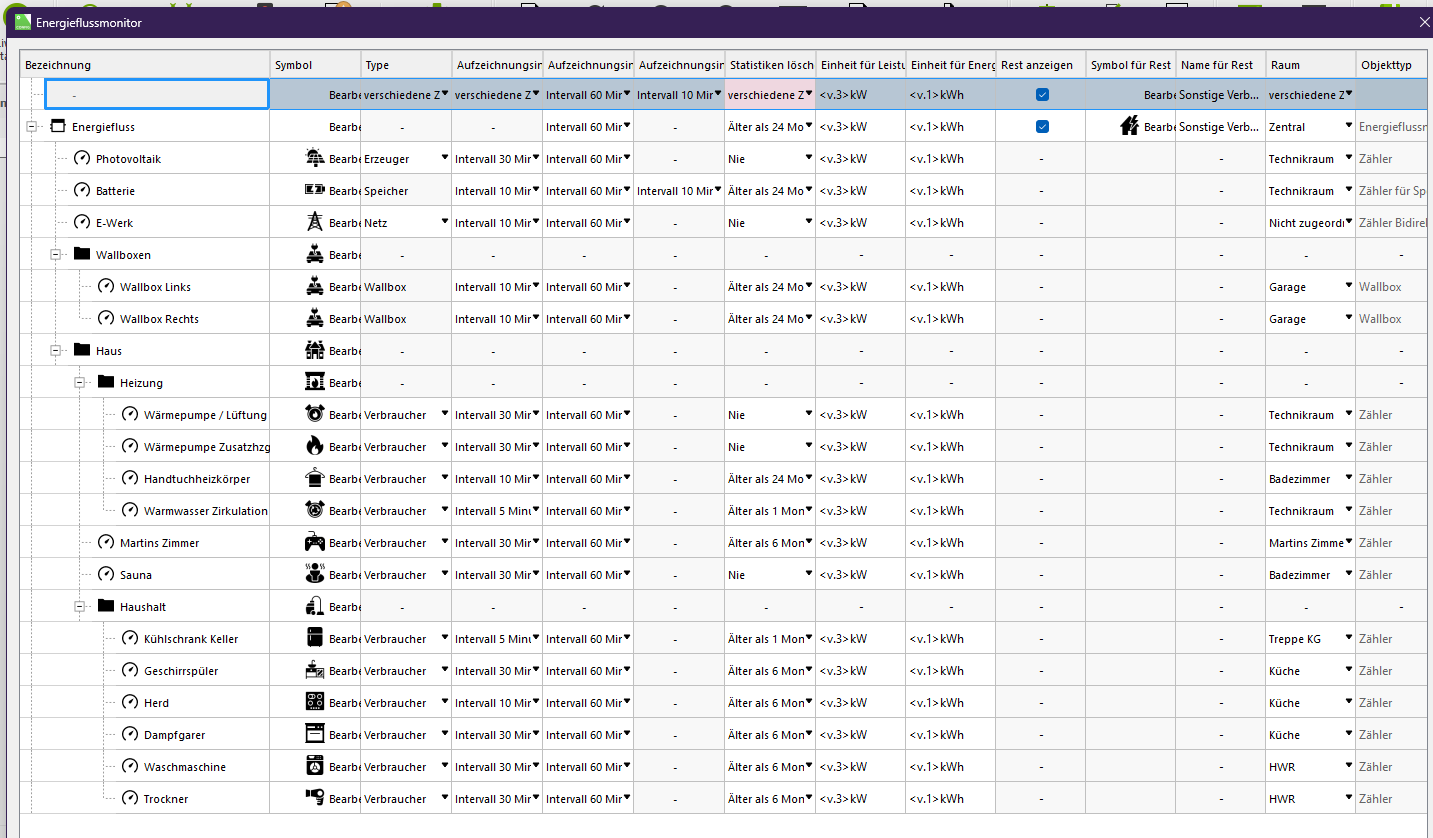
Task: Open Photovoltaik's Intervall 30 Min dropdown
Action: coord(535,158)
